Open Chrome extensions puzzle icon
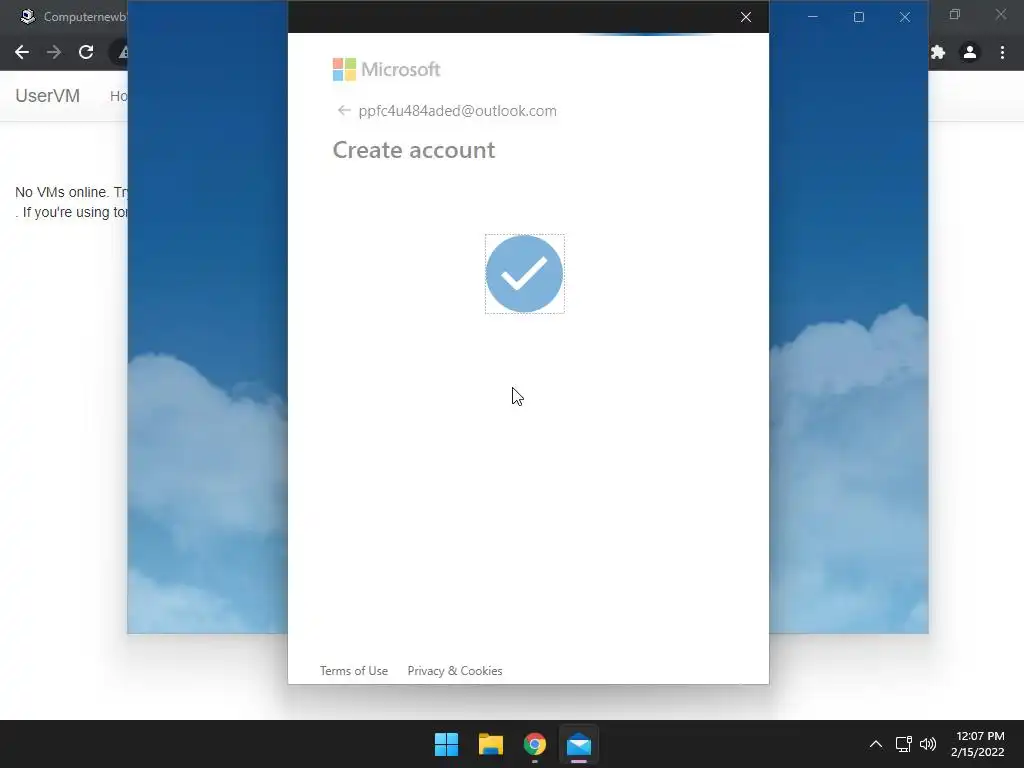 (x=938, y=52)
